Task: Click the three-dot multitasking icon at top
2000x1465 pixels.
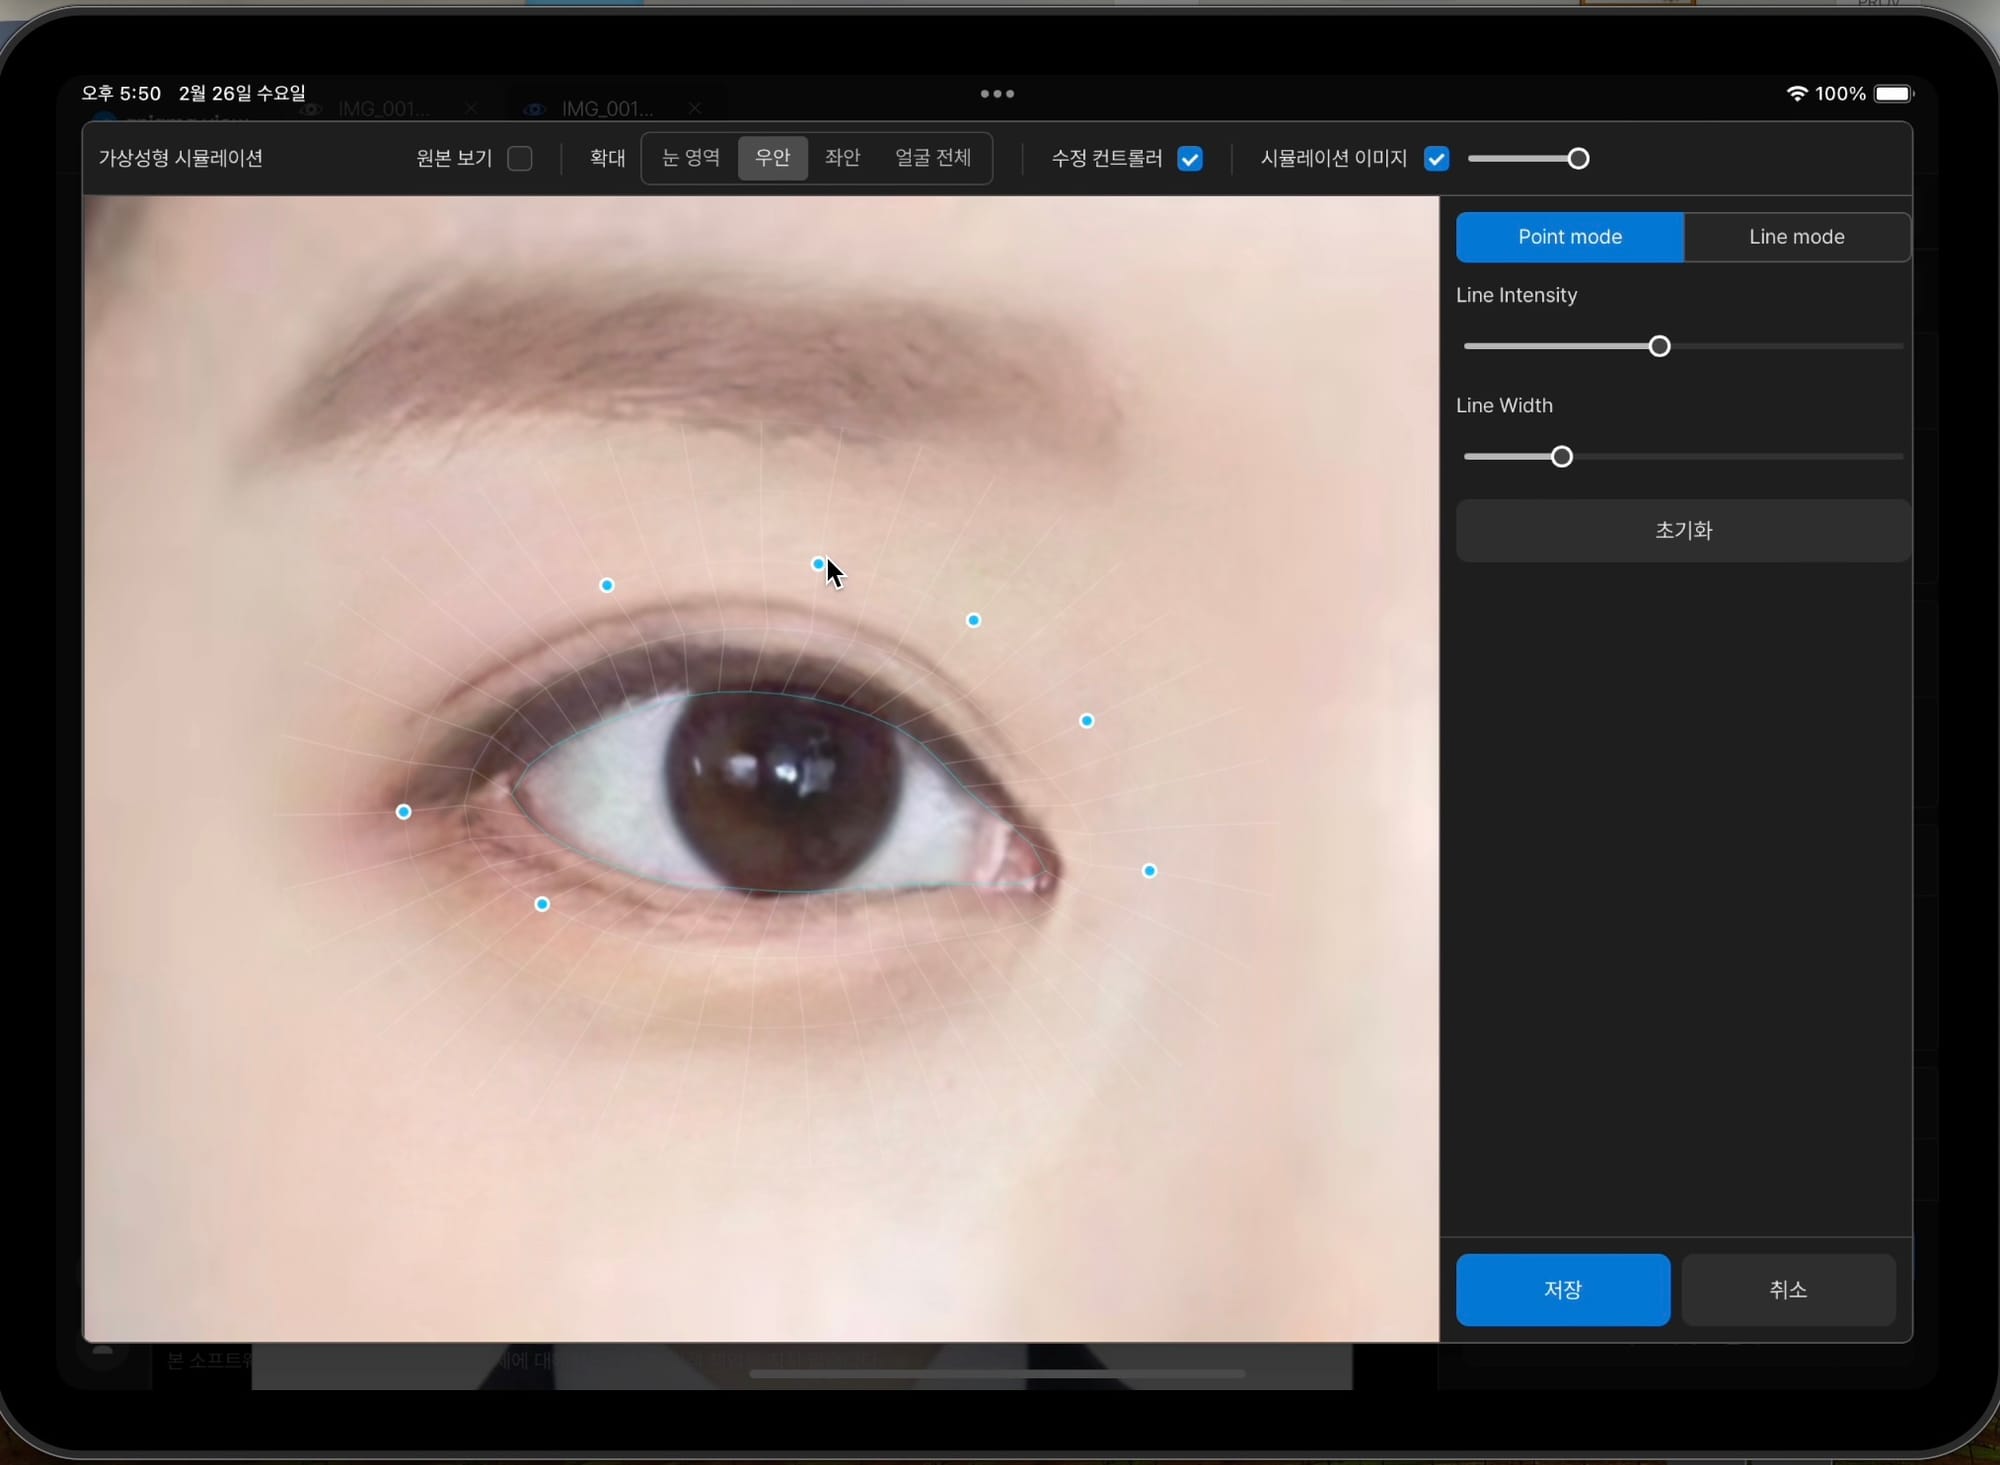Action: click(996, 94)
